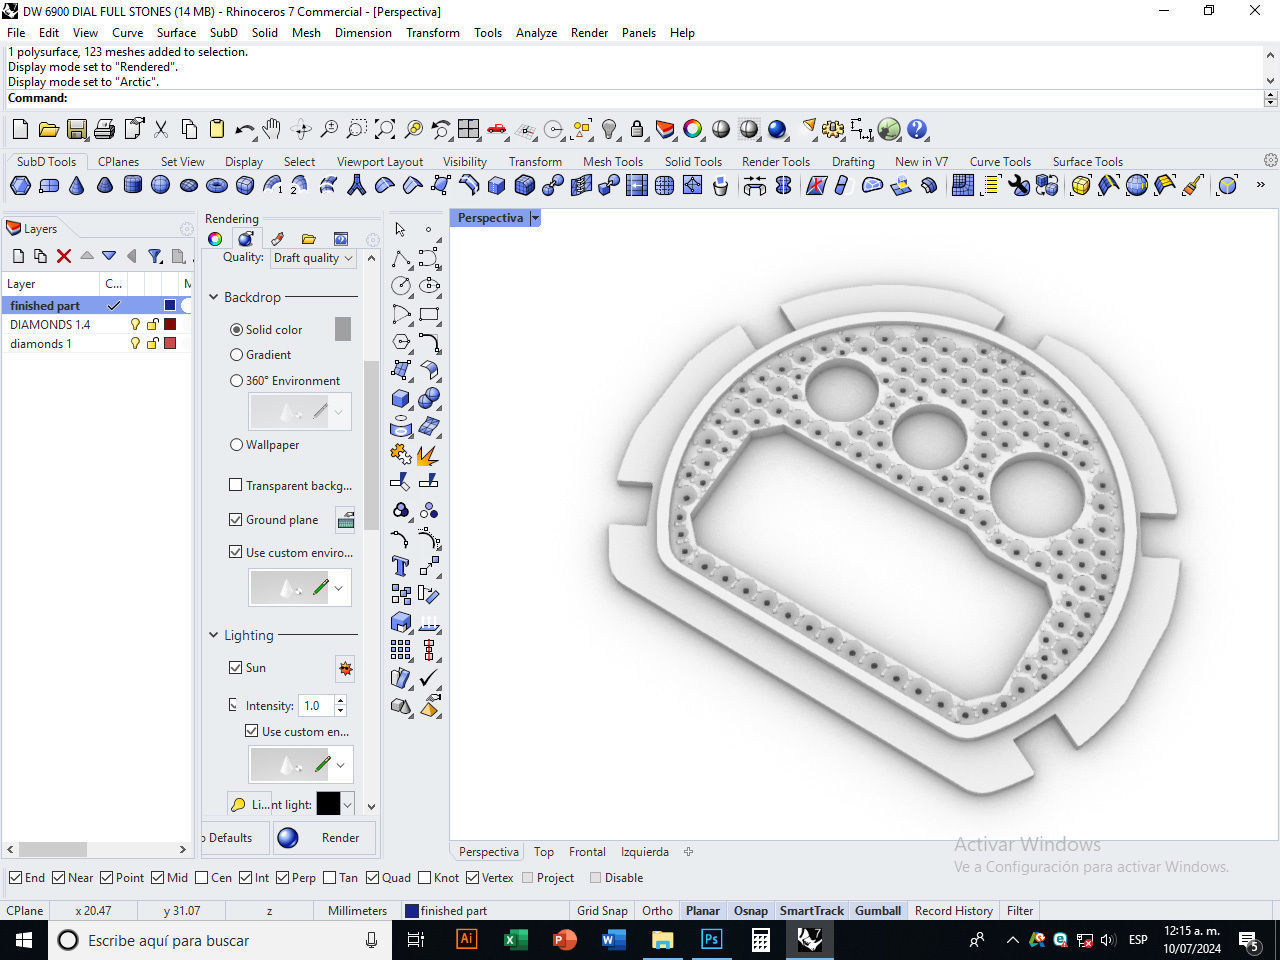Open Help with the question mark icon
Image resolution: width=1280 pixels, height=960 pixels.
pos(917,129)
